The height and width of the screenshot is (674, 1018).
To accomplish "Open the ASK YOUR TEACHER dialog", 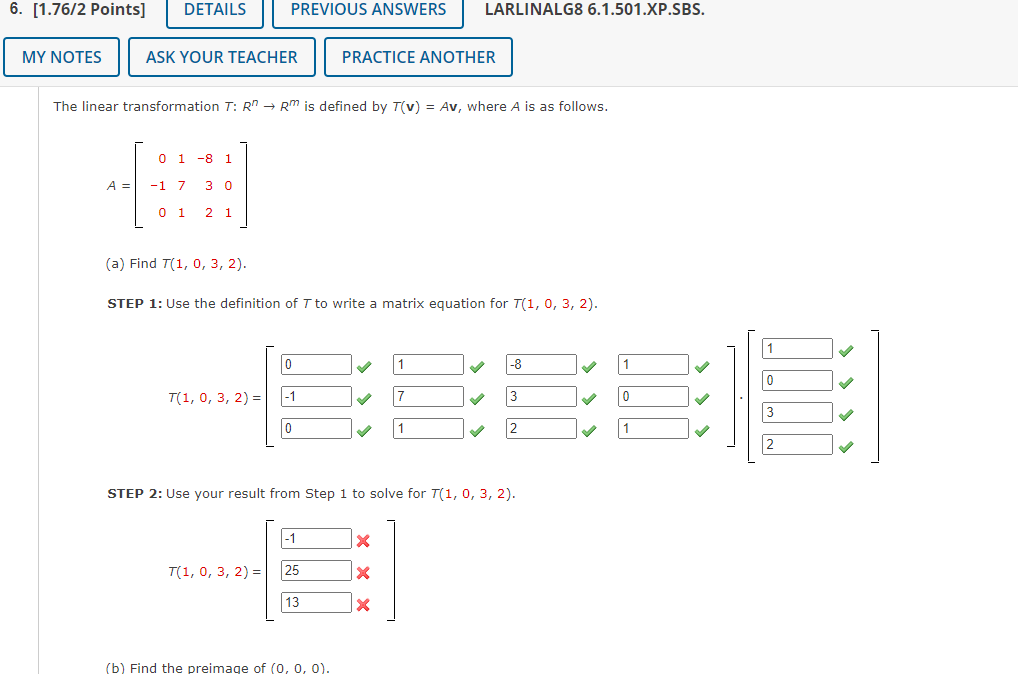I will coord(221,57).
